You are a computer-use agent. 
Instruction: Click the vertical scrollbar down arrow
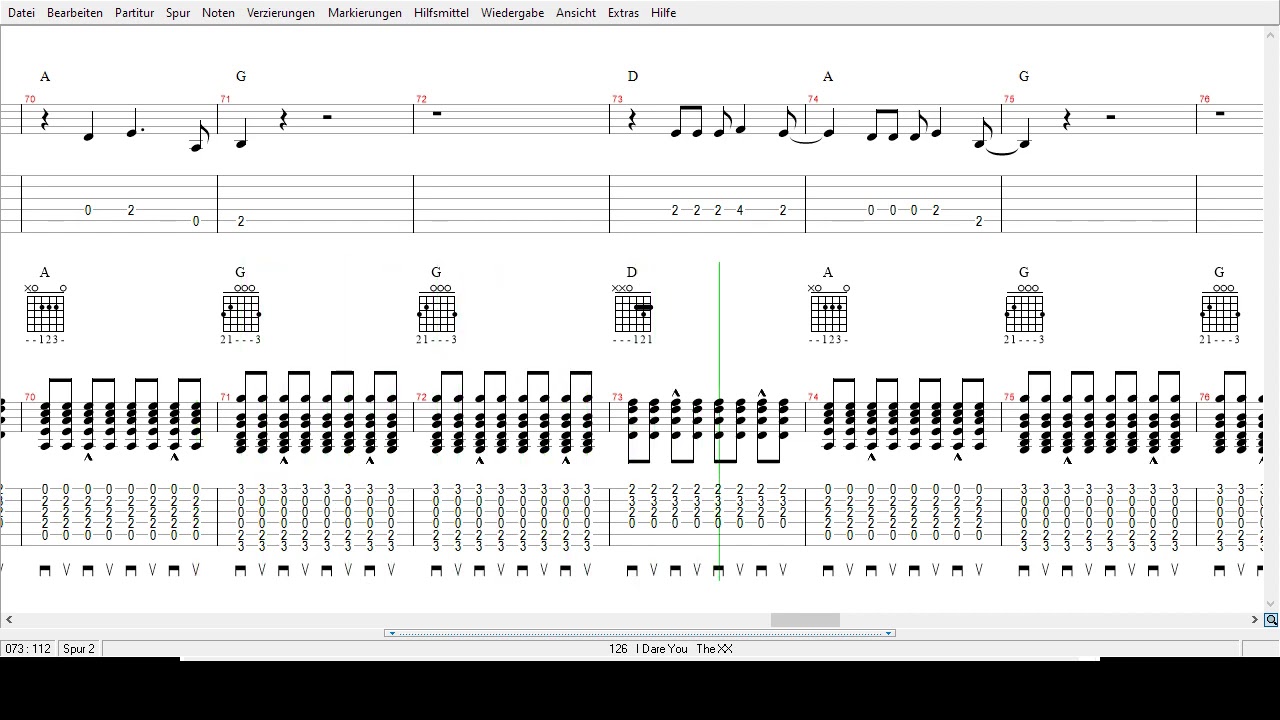tap(1271, 604)
